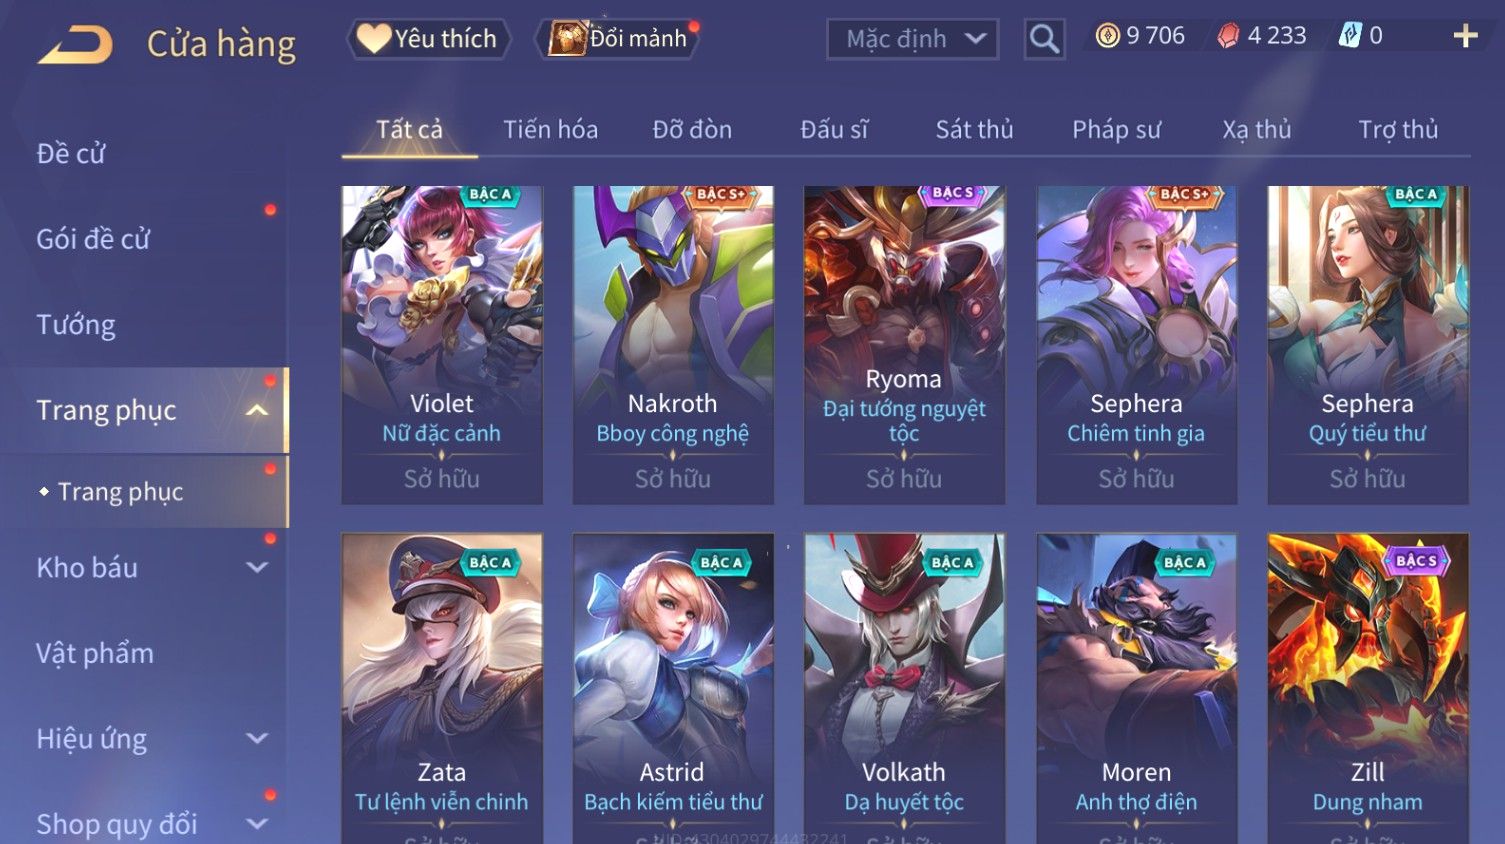Expand the Hiệu ứng sidebar section

tap(257, 738)
